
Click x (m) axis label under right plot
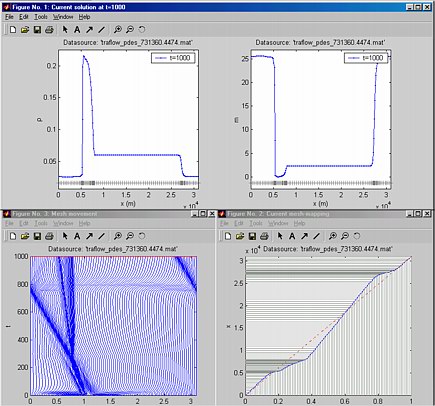click(320, 203)
